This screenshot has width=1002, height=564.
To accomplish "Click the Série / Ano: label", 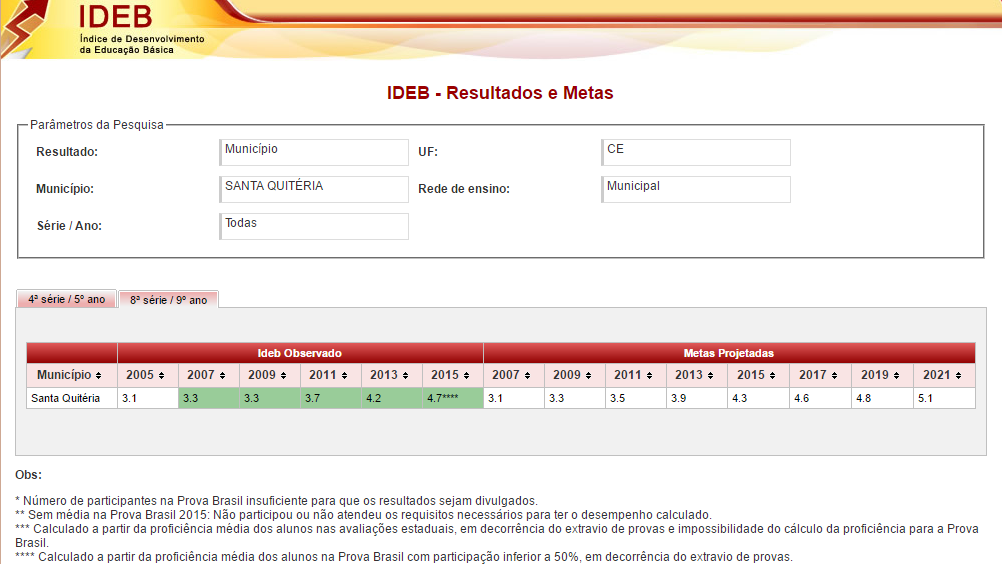I will 69,226.
